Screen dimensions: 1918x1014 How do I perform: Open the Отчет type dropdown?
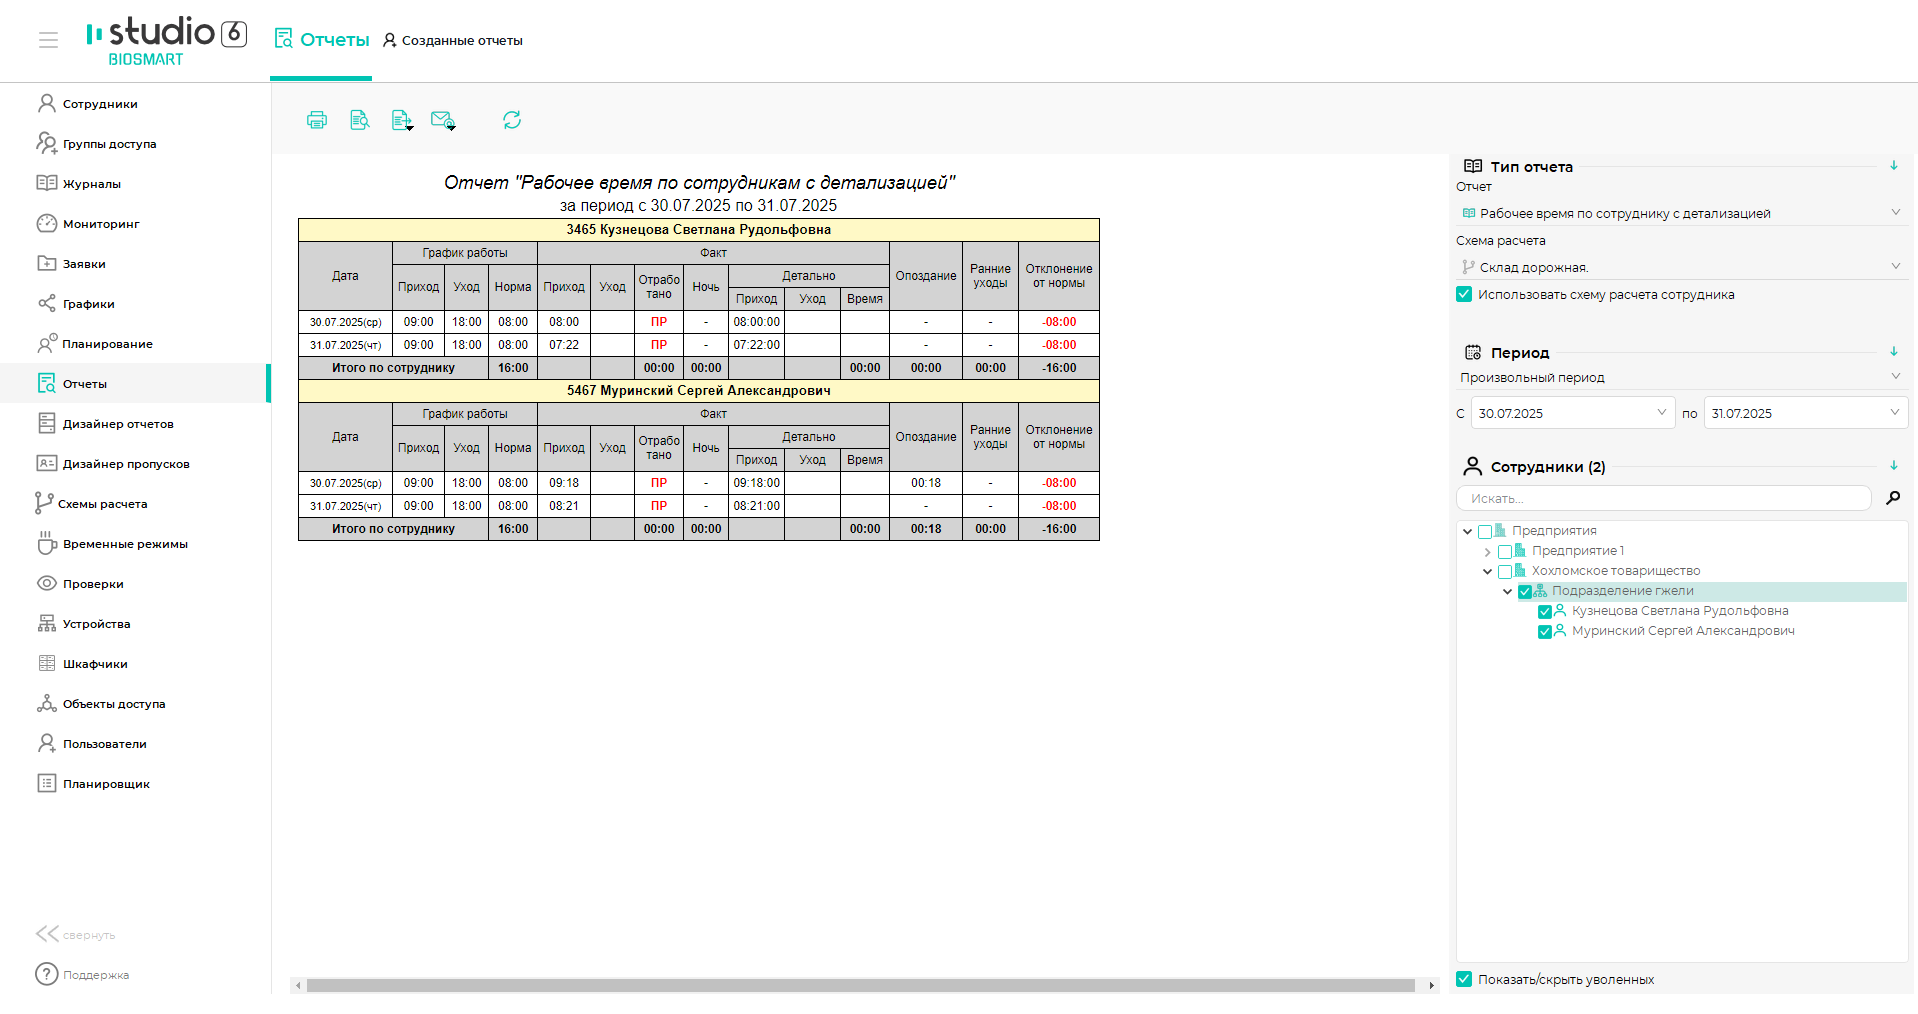point(1682,213)
